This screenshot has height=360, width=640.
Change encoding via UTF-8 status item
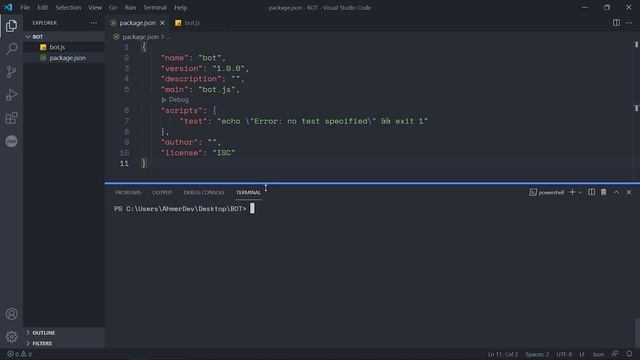tap(564, 354)
